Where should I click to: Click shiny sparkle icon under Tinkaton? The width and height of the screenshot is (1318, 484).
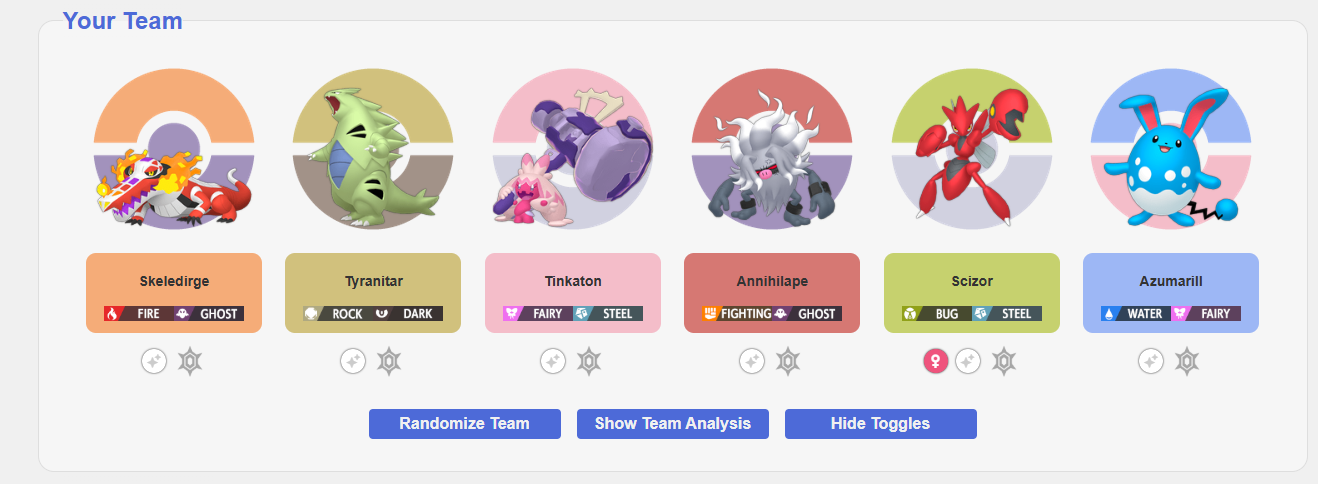point(552,361)
